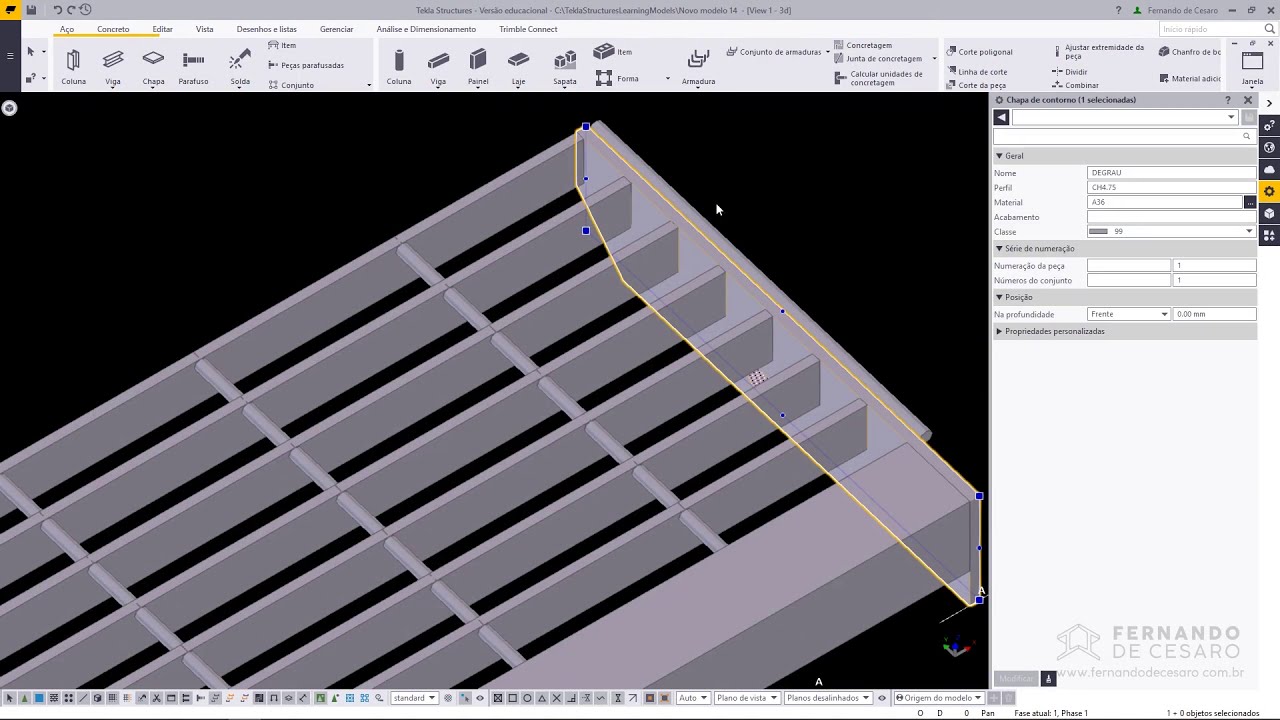
Task: Toggle the eye visibility icon beside Planos desalinhados
Action: [882, 698]
